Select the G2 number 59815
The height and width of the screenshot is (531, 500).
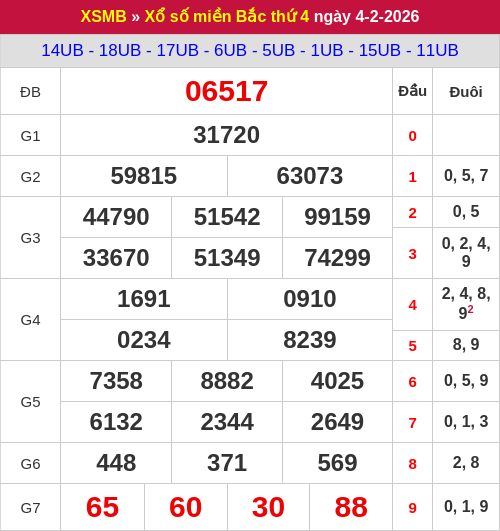tap(144, 176)
